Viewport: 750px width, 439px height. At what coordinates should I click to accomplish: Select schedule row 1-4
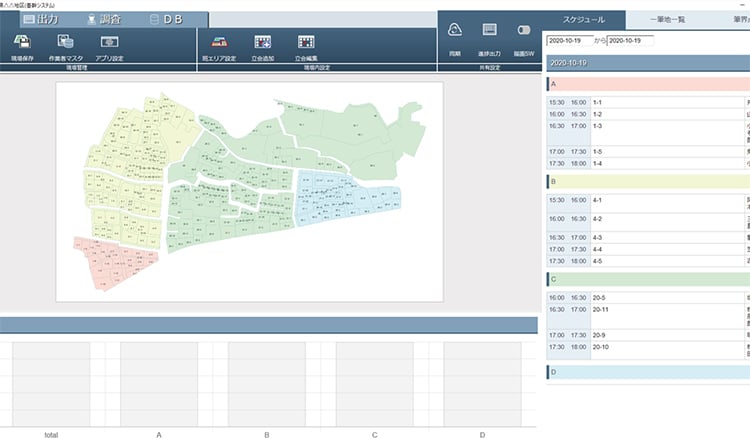[648, 164]
